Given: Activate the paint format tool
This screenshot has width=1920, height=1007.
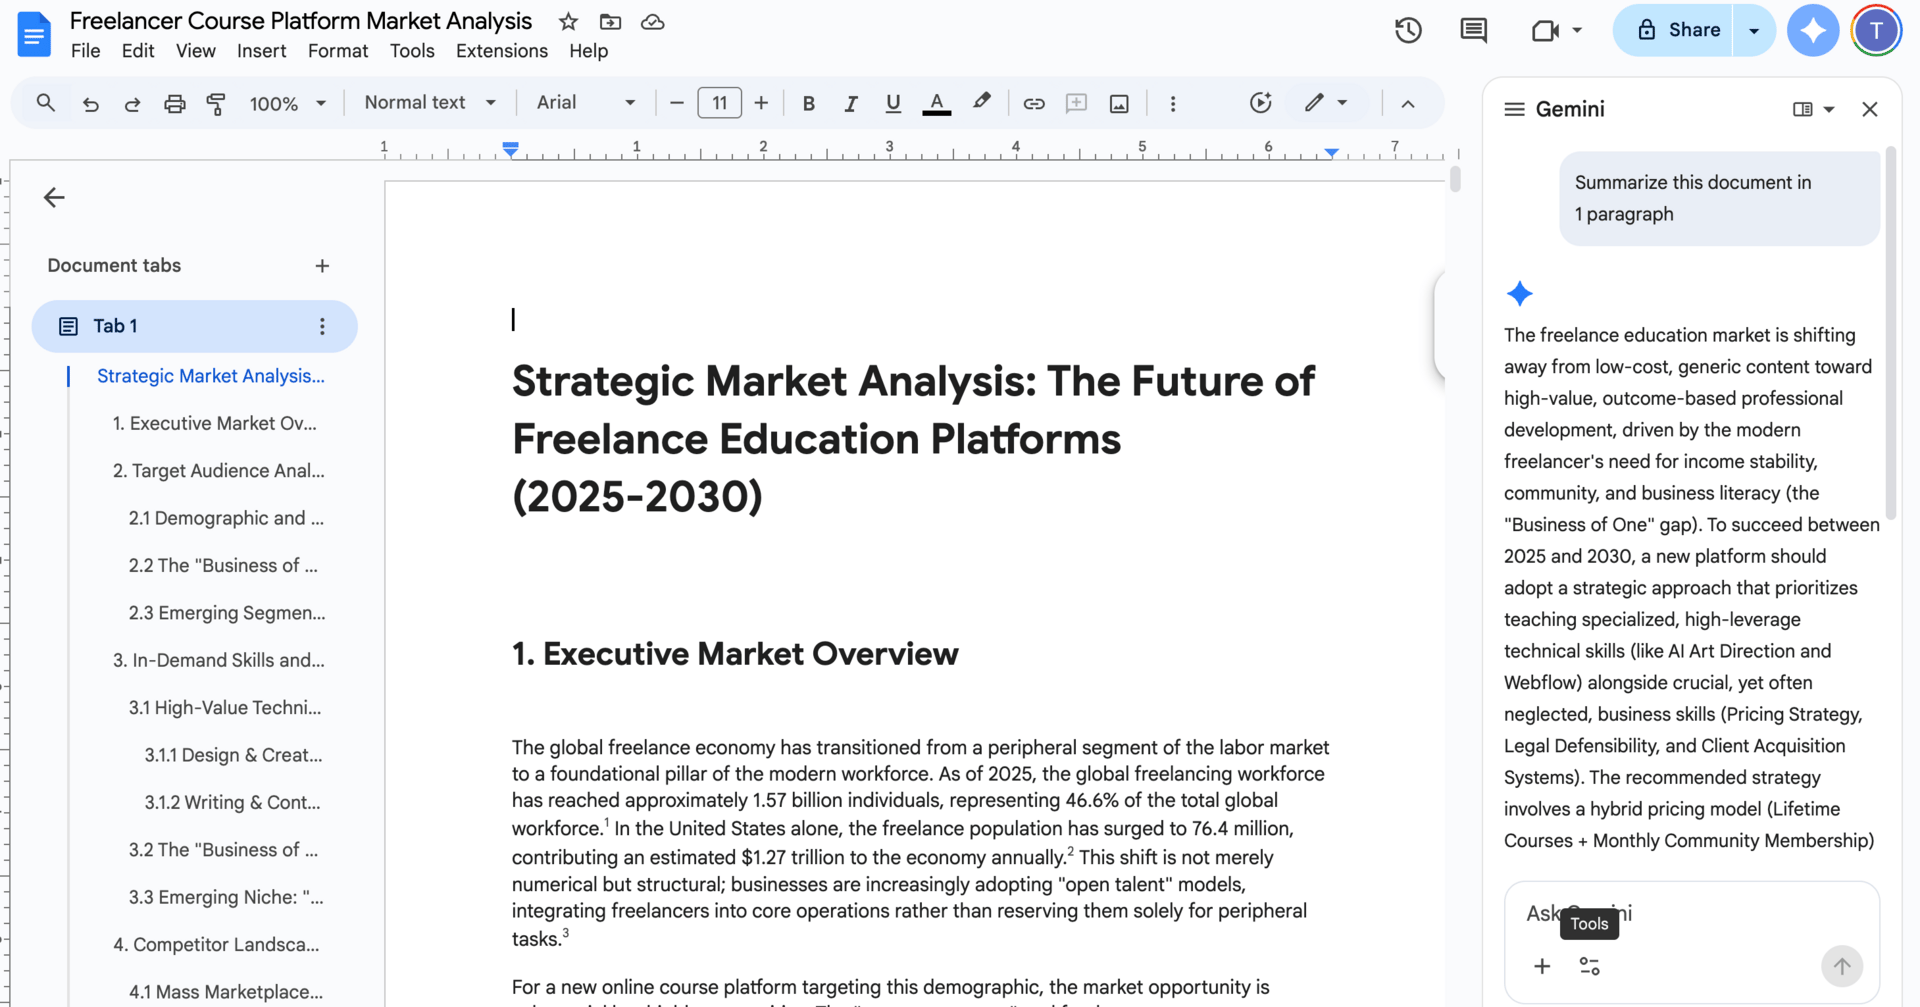Looking at the screenshot, I should (x=216, y=103).
